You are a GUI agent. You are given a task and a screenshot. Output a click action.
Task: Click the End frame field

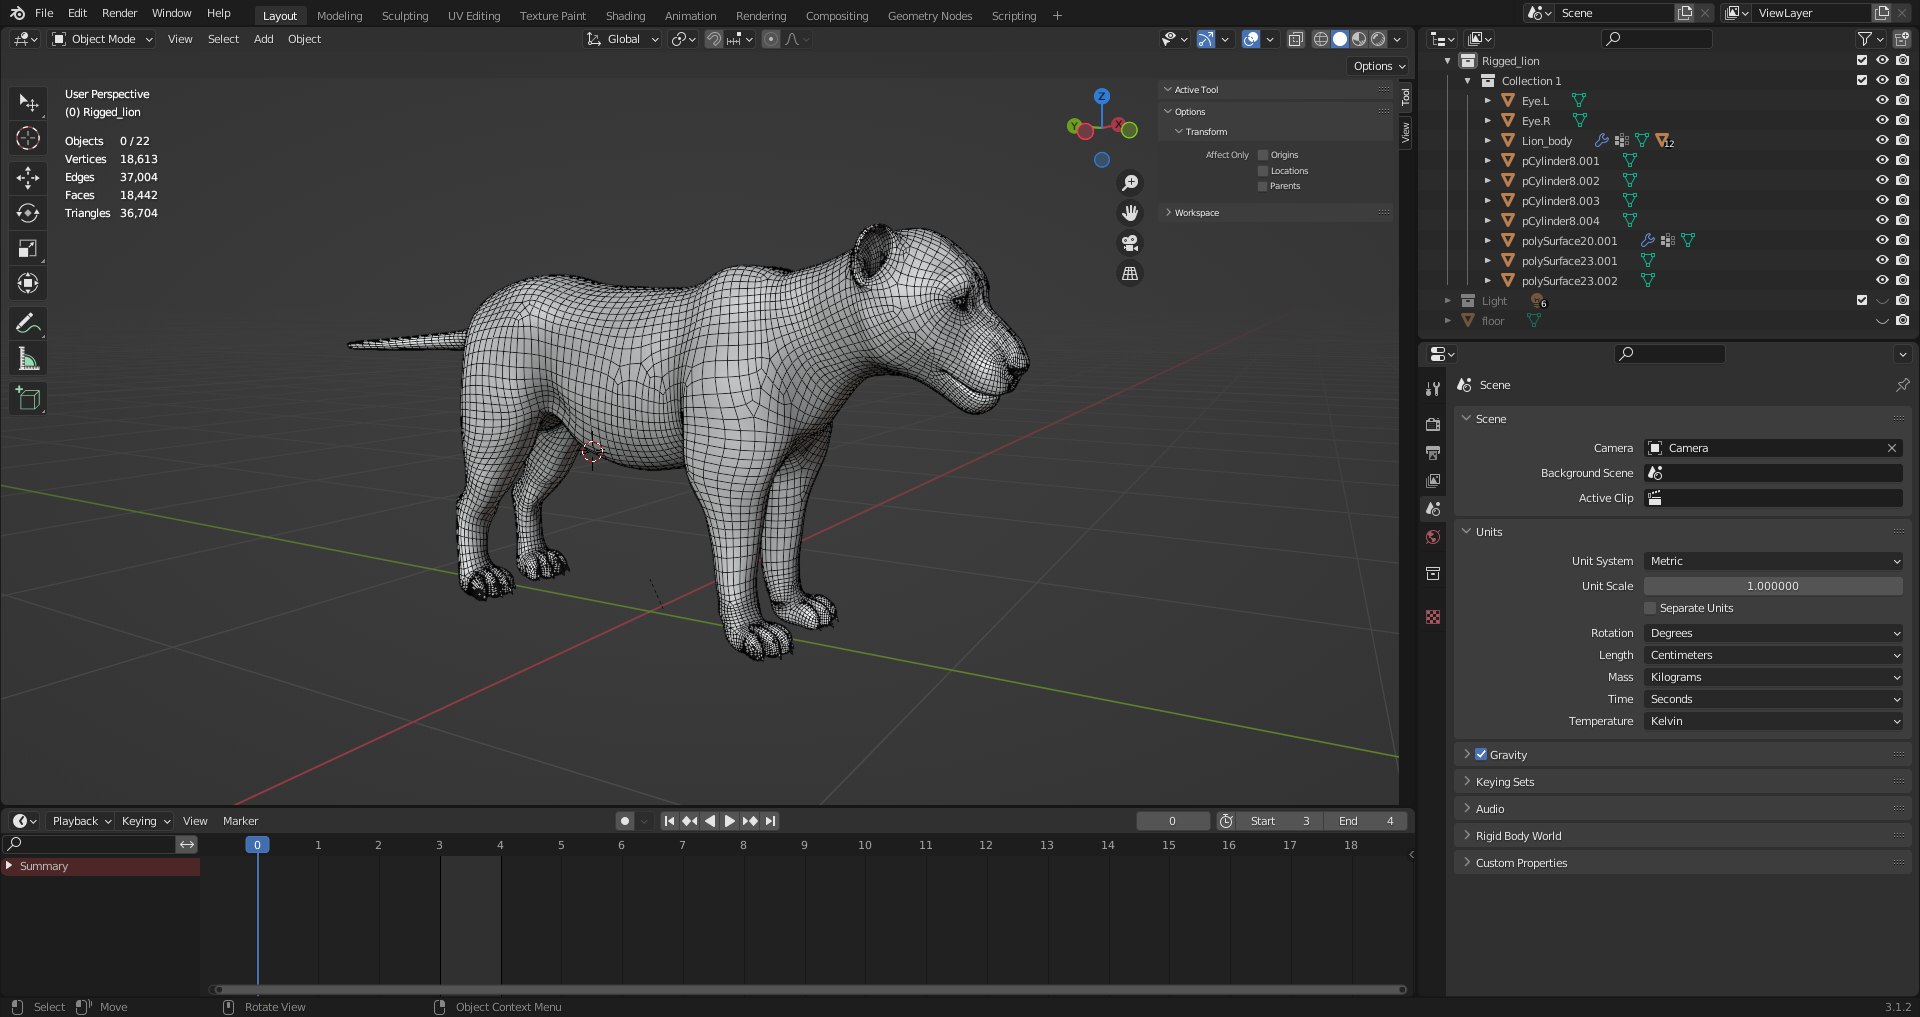pos(1366,821)
